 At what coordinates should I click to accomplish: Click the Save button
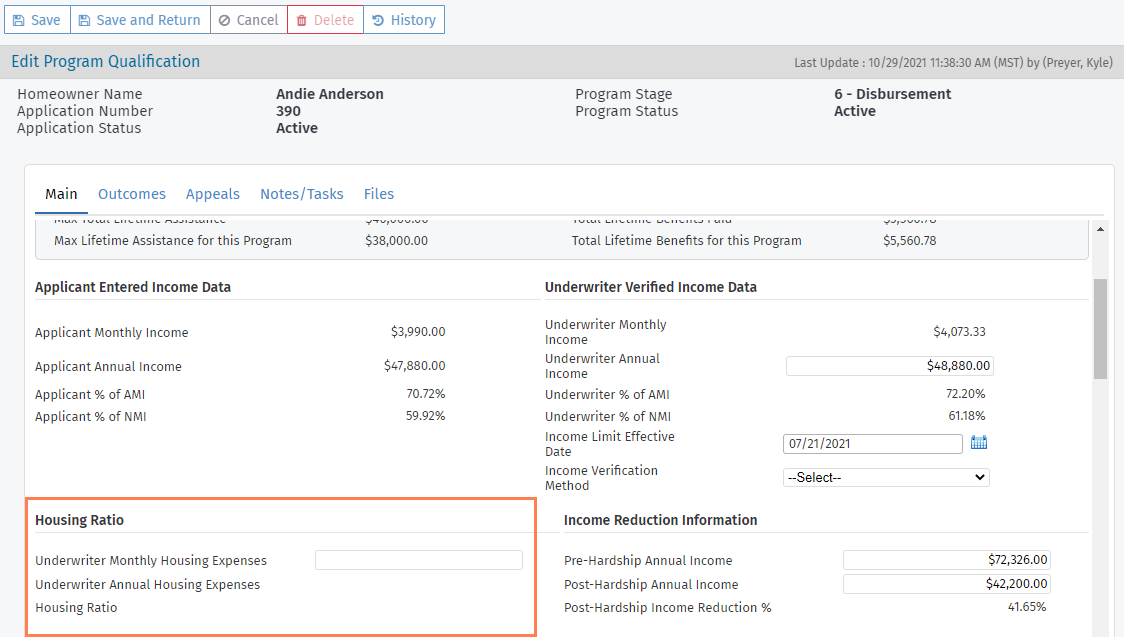(x=36, y=20)
